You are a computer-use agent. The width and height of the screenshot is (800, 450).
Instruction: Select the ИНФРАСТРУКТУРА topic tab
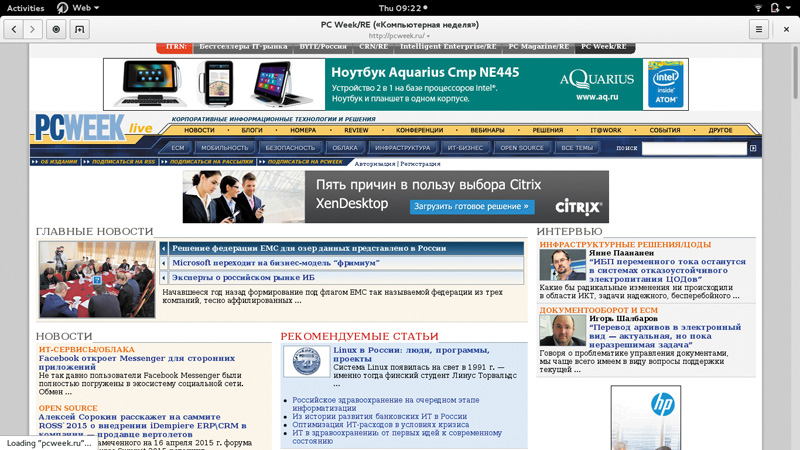pyautogui.click(x=403, y=148)
